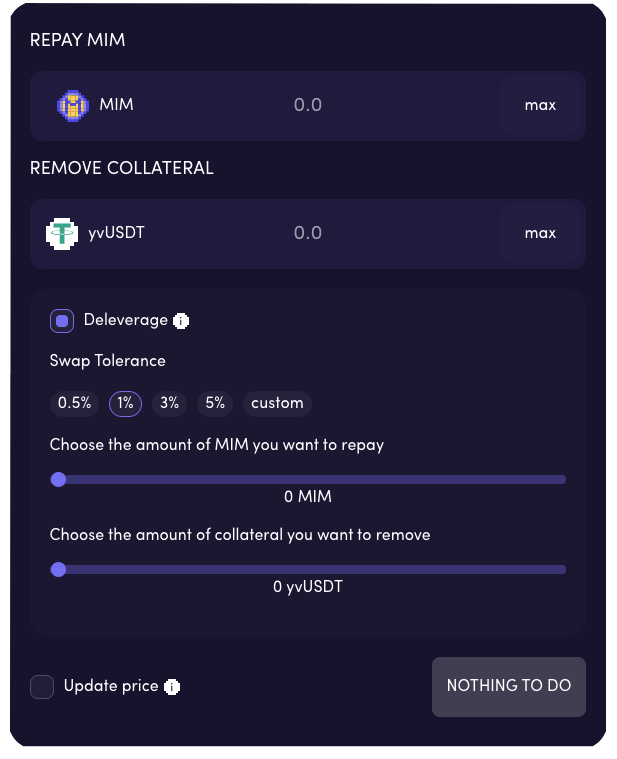Click the Update price info icon
The width and height of the screenshot is (617, 759).
(172, 687)
